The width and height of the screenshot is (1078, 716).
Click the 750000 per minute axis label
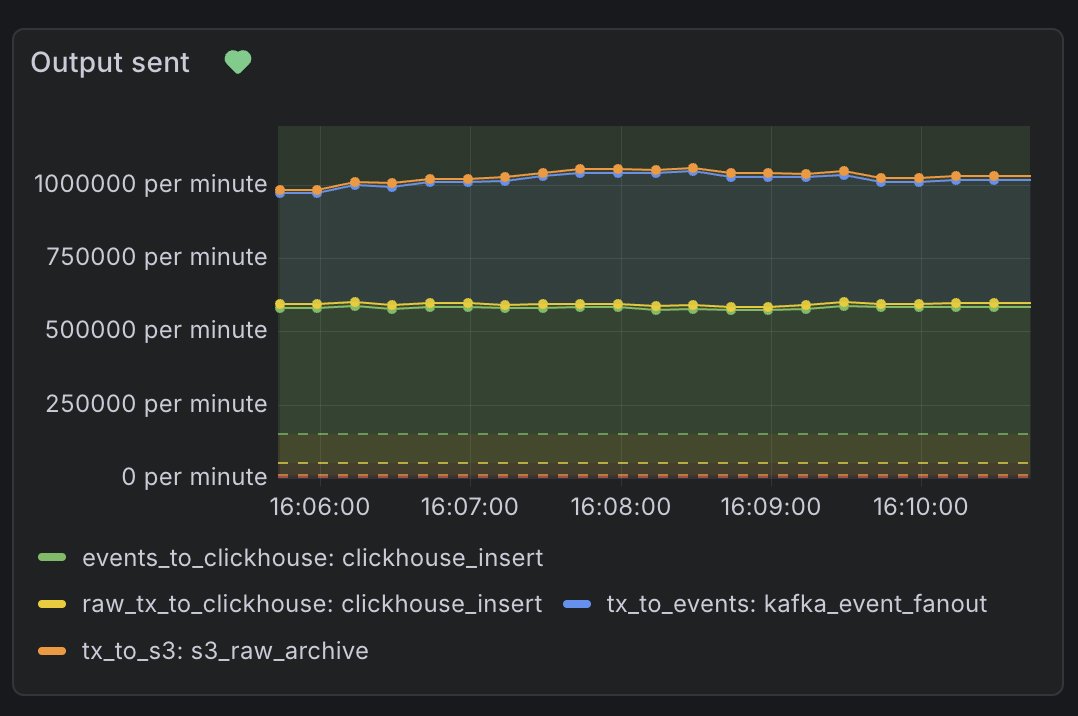[156, 257]
